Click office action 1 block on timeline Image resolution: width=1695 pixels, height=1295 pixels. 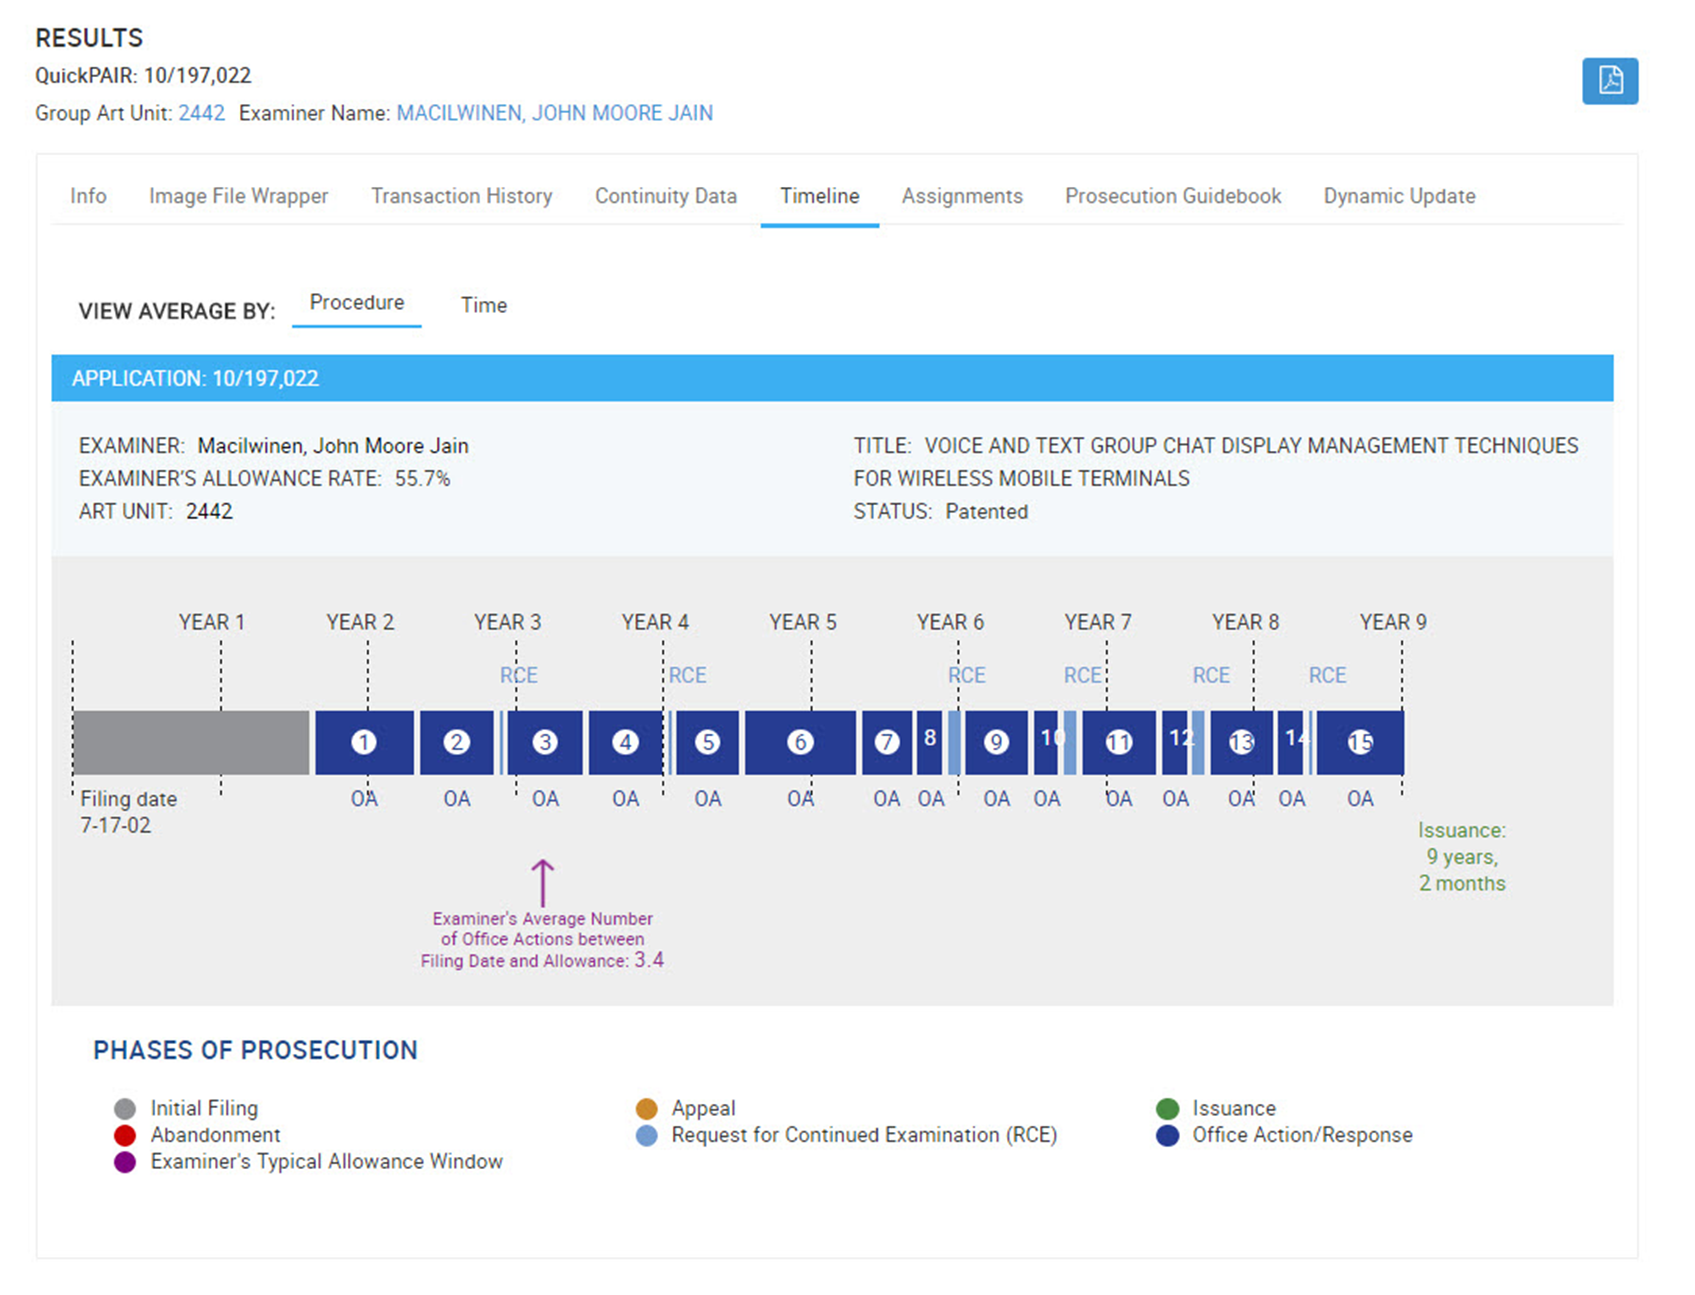tap(364, 742)
